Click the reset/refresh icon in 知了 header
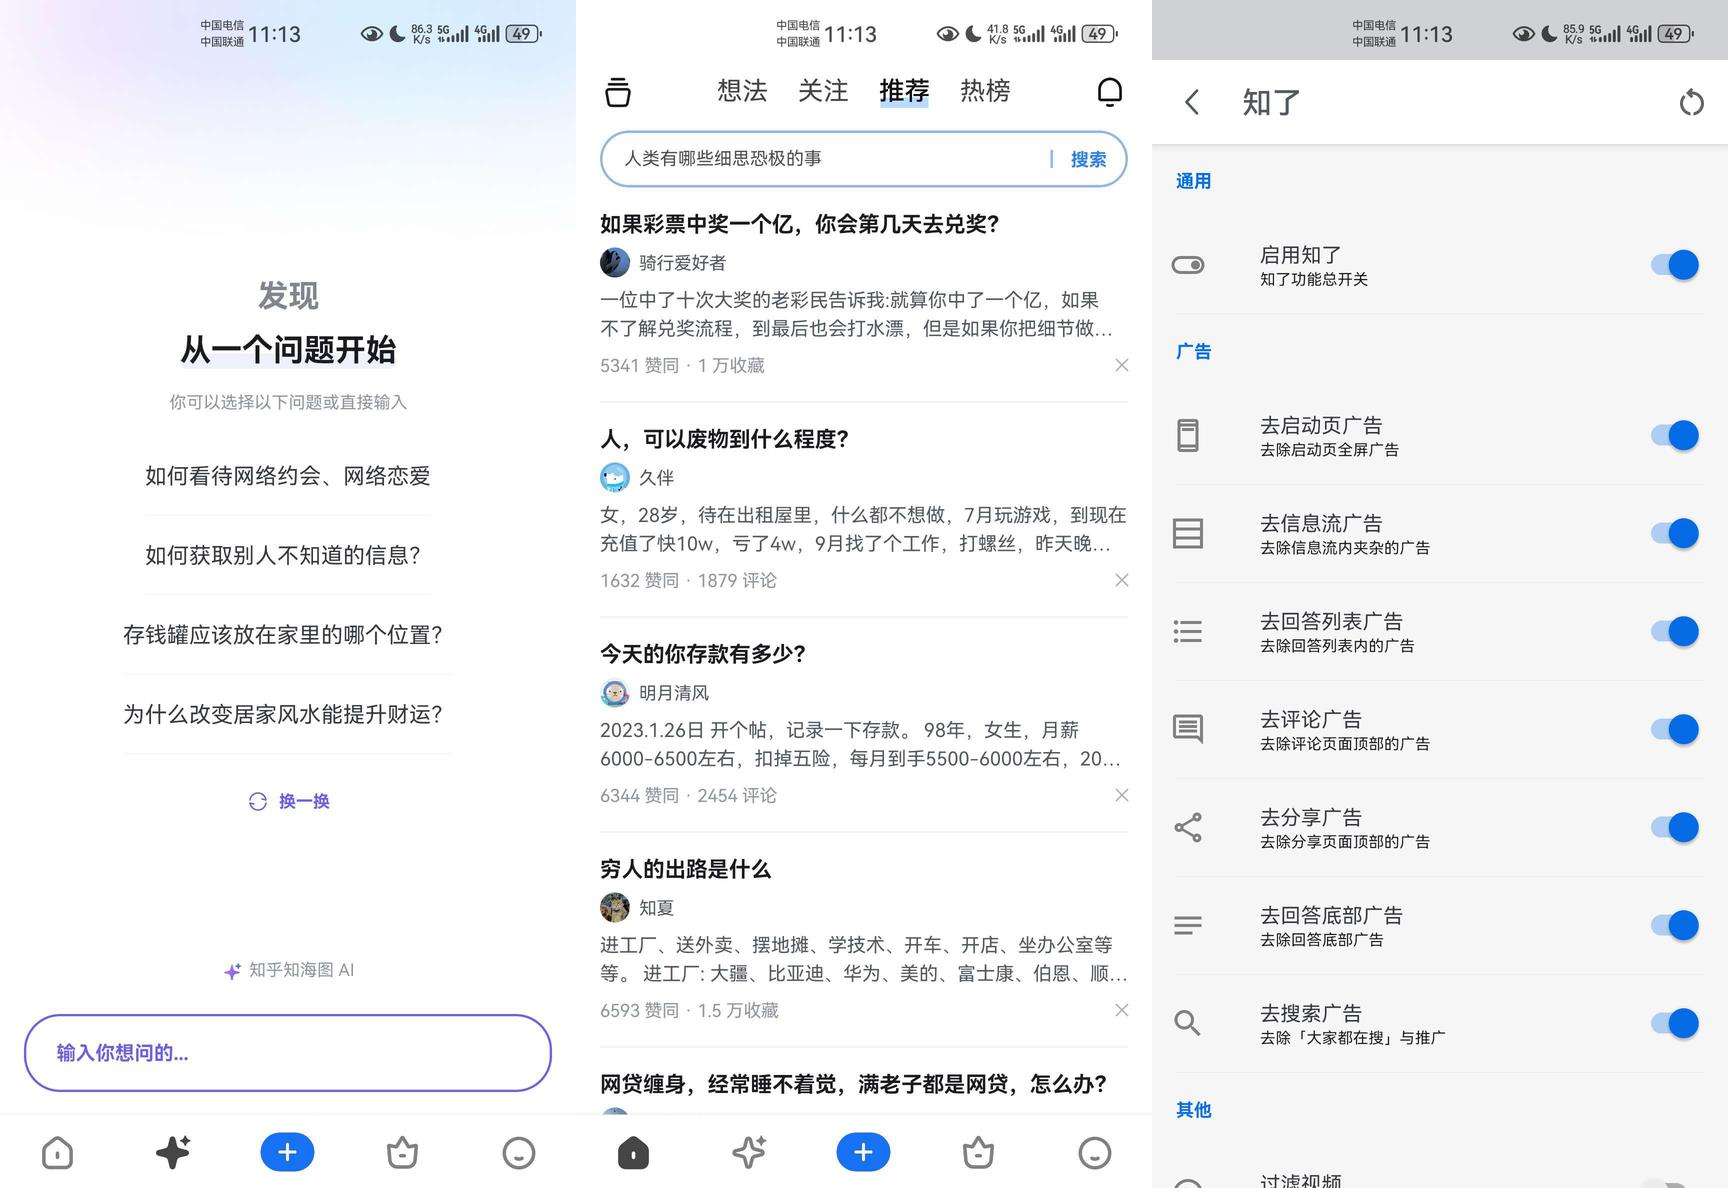This screenshot has width=1728, height=1188. (1691, 102)
